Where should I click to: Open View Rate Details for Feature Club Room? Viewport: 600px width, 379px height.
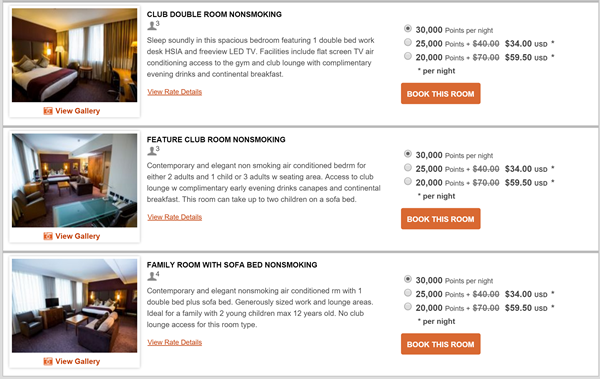point(174,217)
